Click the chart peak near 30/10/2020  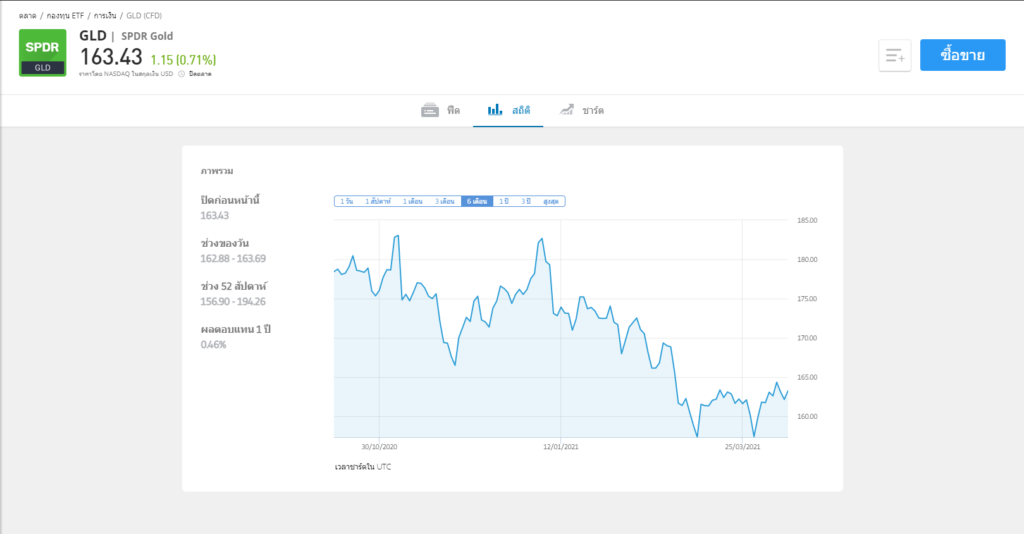pos(398,236)
